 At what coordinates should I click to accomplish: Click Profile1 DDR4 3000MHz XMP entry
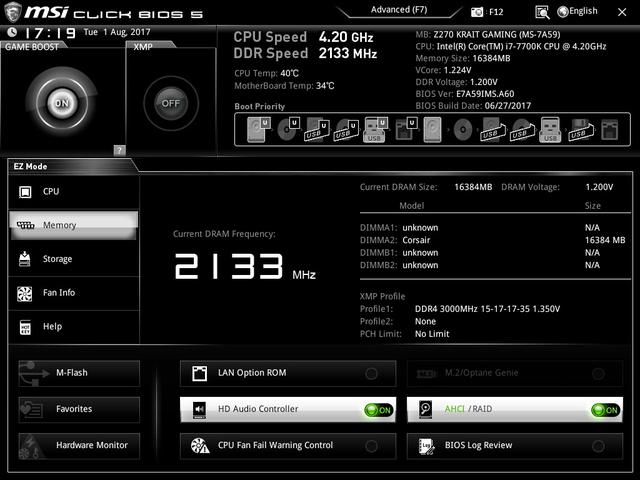(460, 309)
